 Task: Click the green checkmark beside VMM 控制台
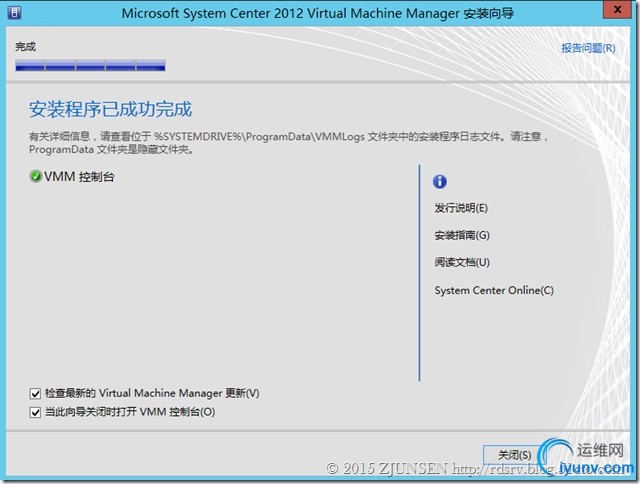click(x=36, y=176)
